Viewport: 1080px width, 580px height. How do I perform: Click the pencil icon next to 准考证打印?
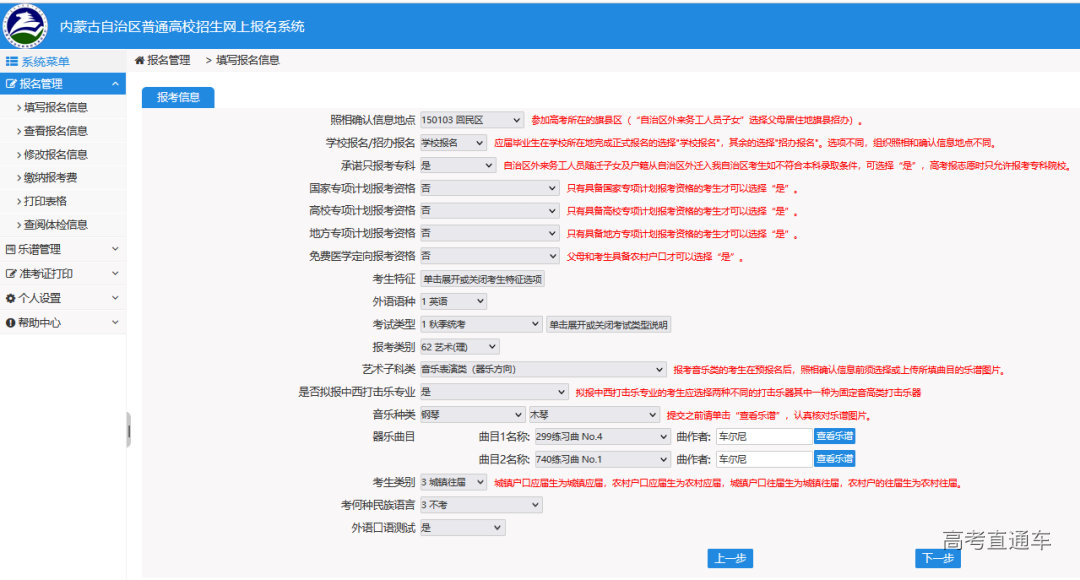point(10,272)
